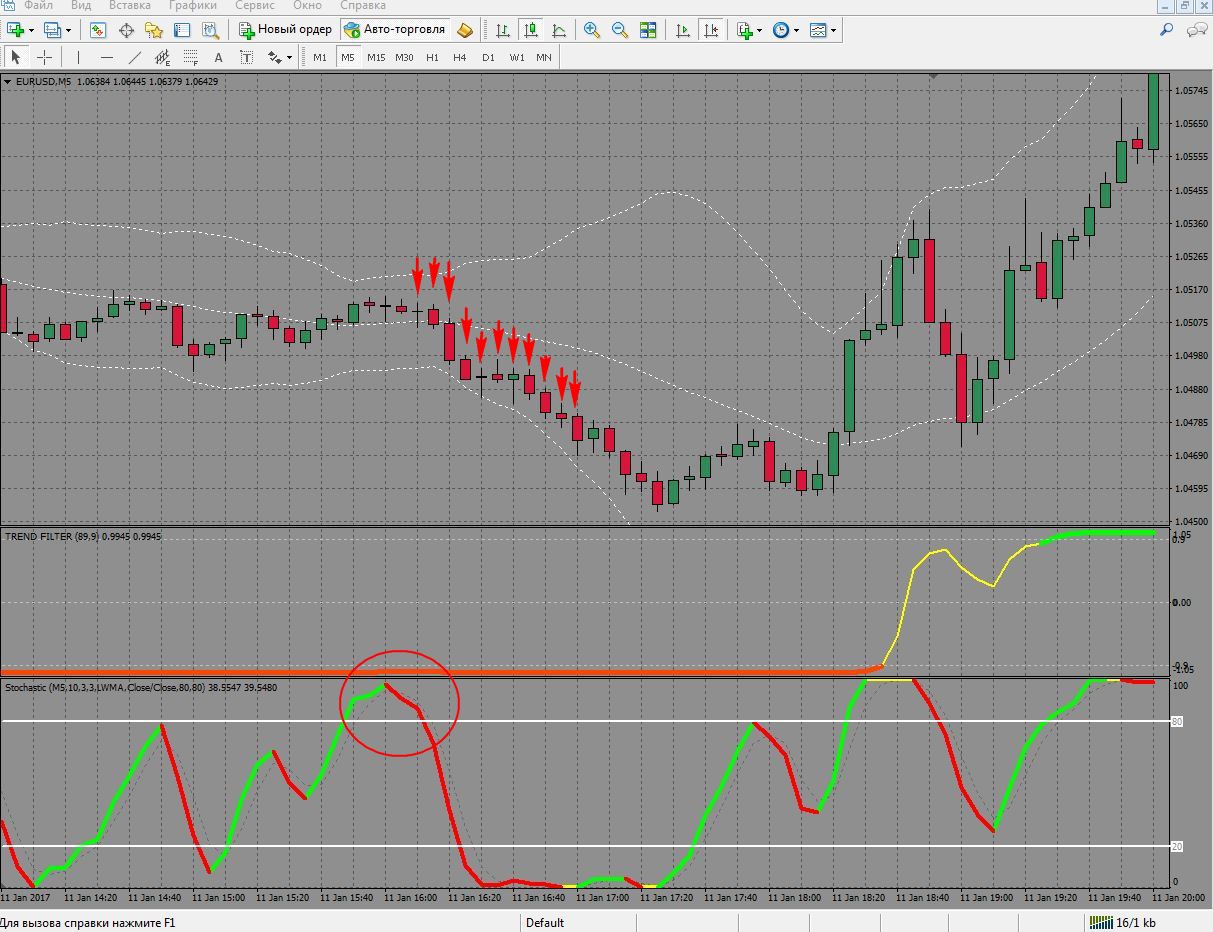Select the Fibonacci retracement tool
This screenshot has height=932, width=1213.
pos(191,57)
